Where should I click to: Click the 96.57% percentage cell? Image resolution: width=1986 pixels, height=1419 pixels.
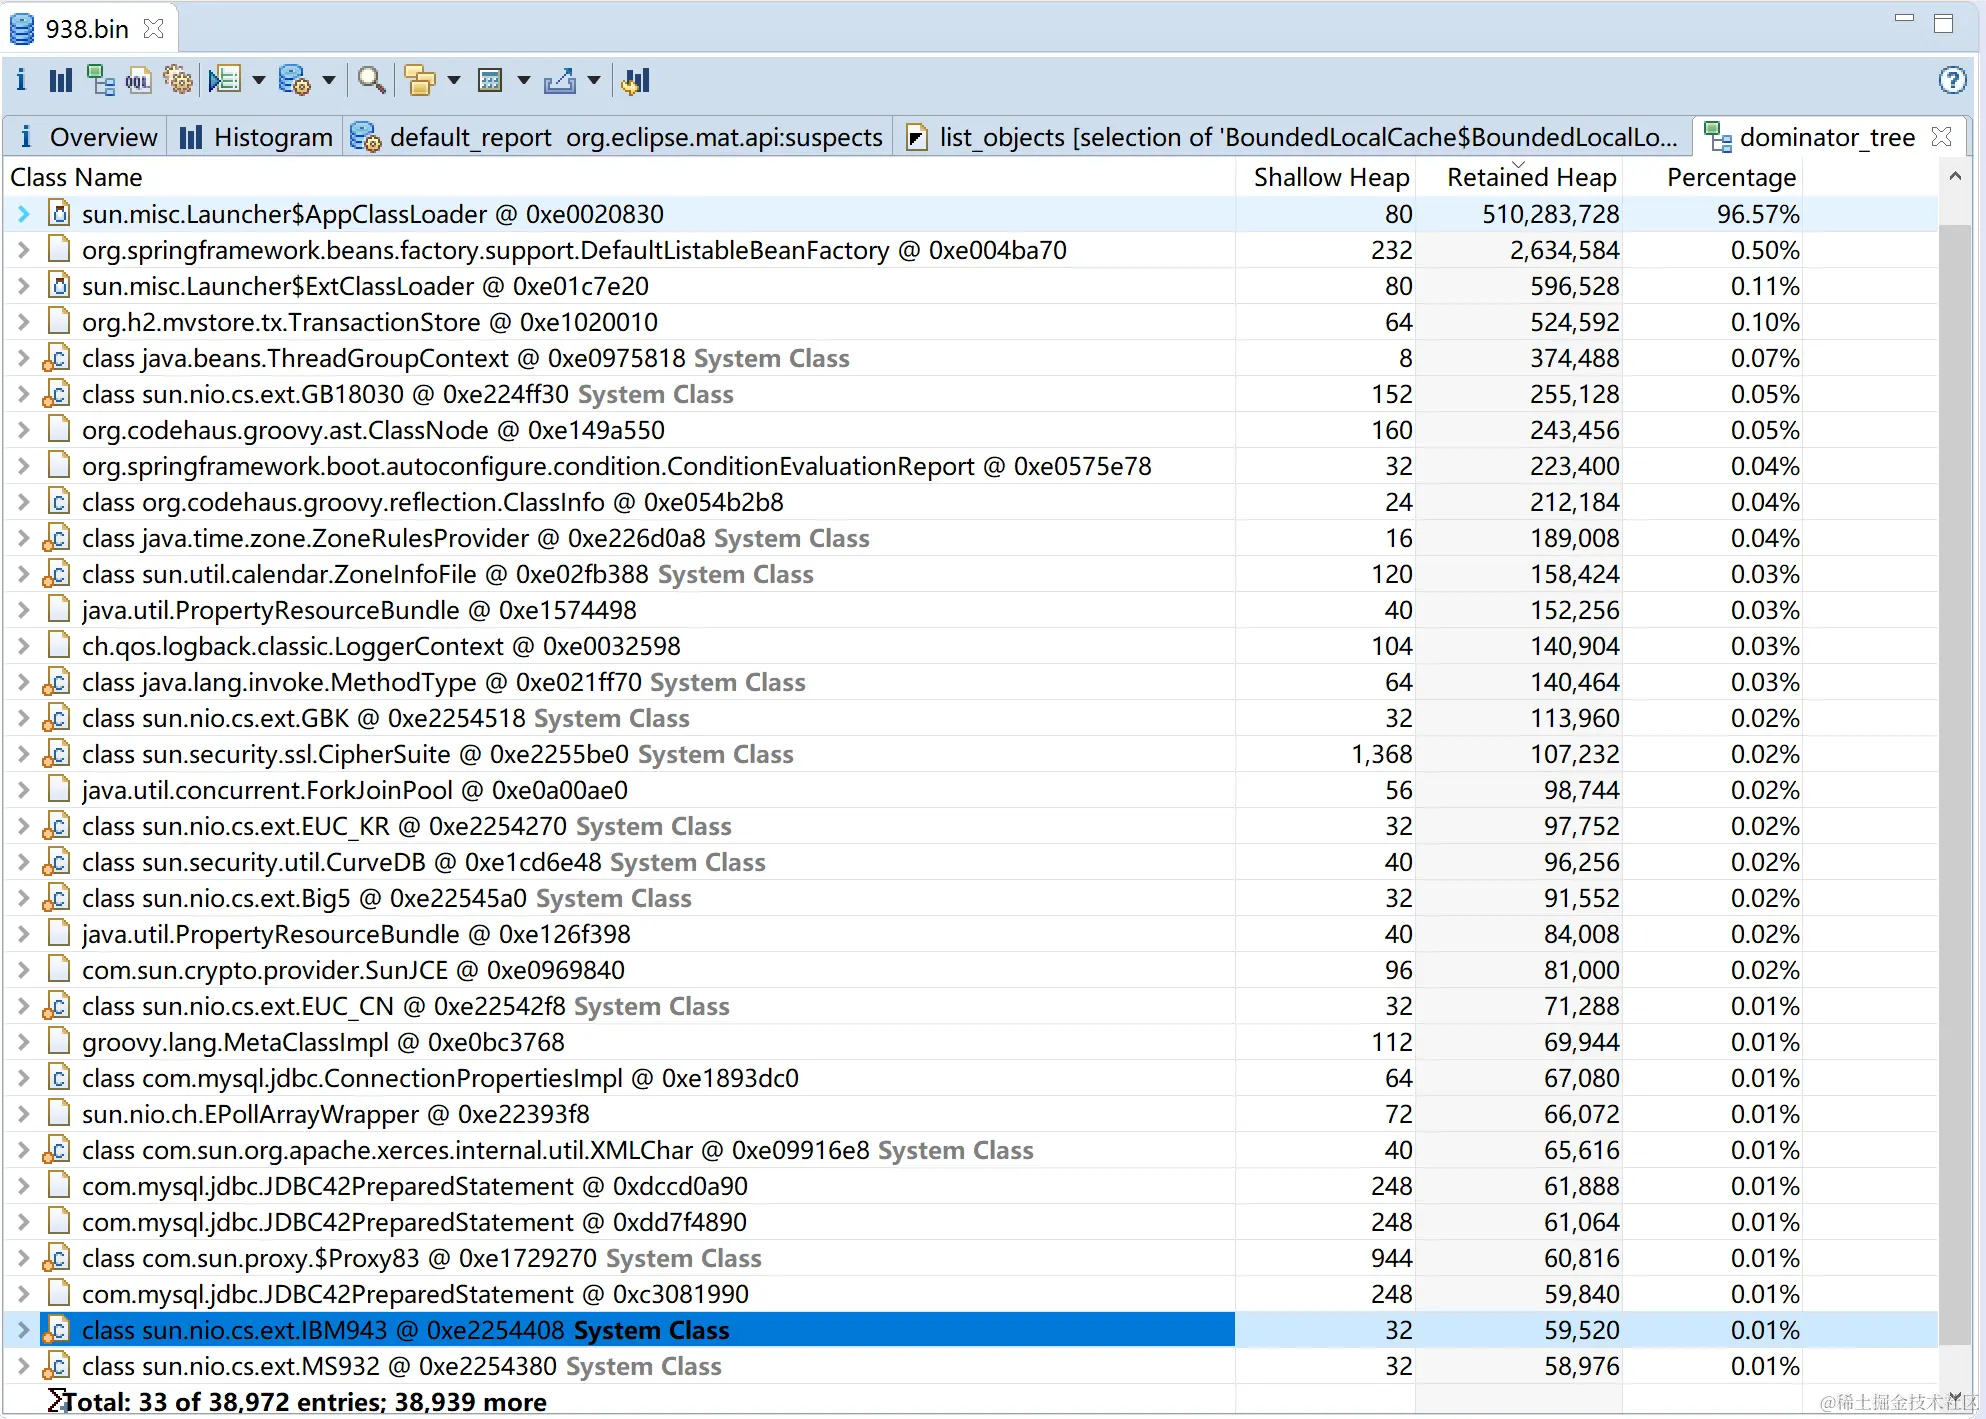(x=1757, y=214)
